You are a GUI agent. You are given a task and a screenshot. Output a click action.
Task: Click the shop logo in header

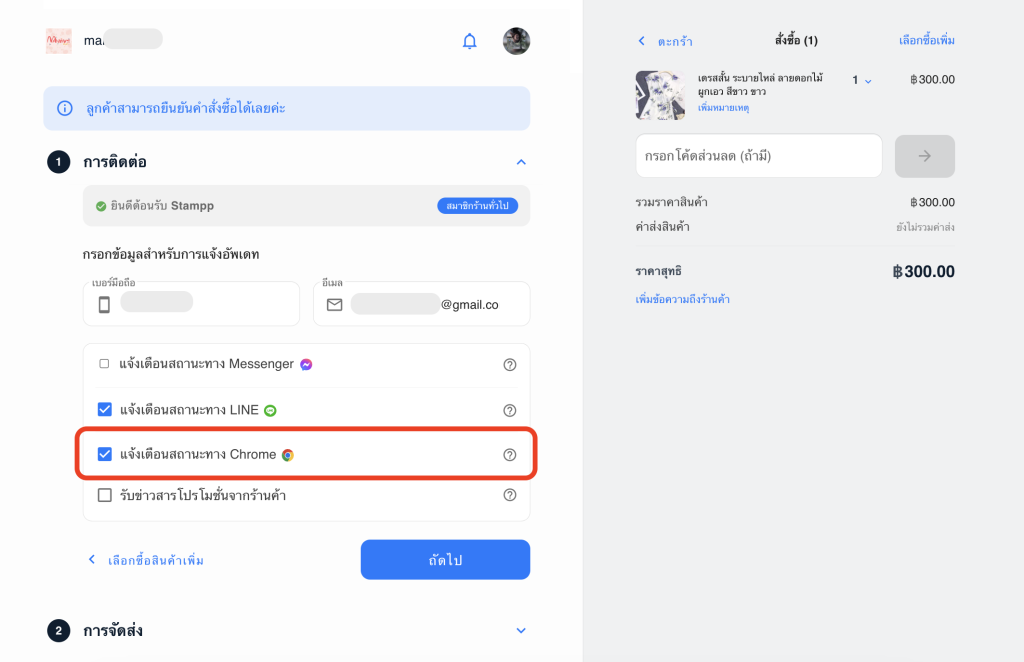click(59, 41)
